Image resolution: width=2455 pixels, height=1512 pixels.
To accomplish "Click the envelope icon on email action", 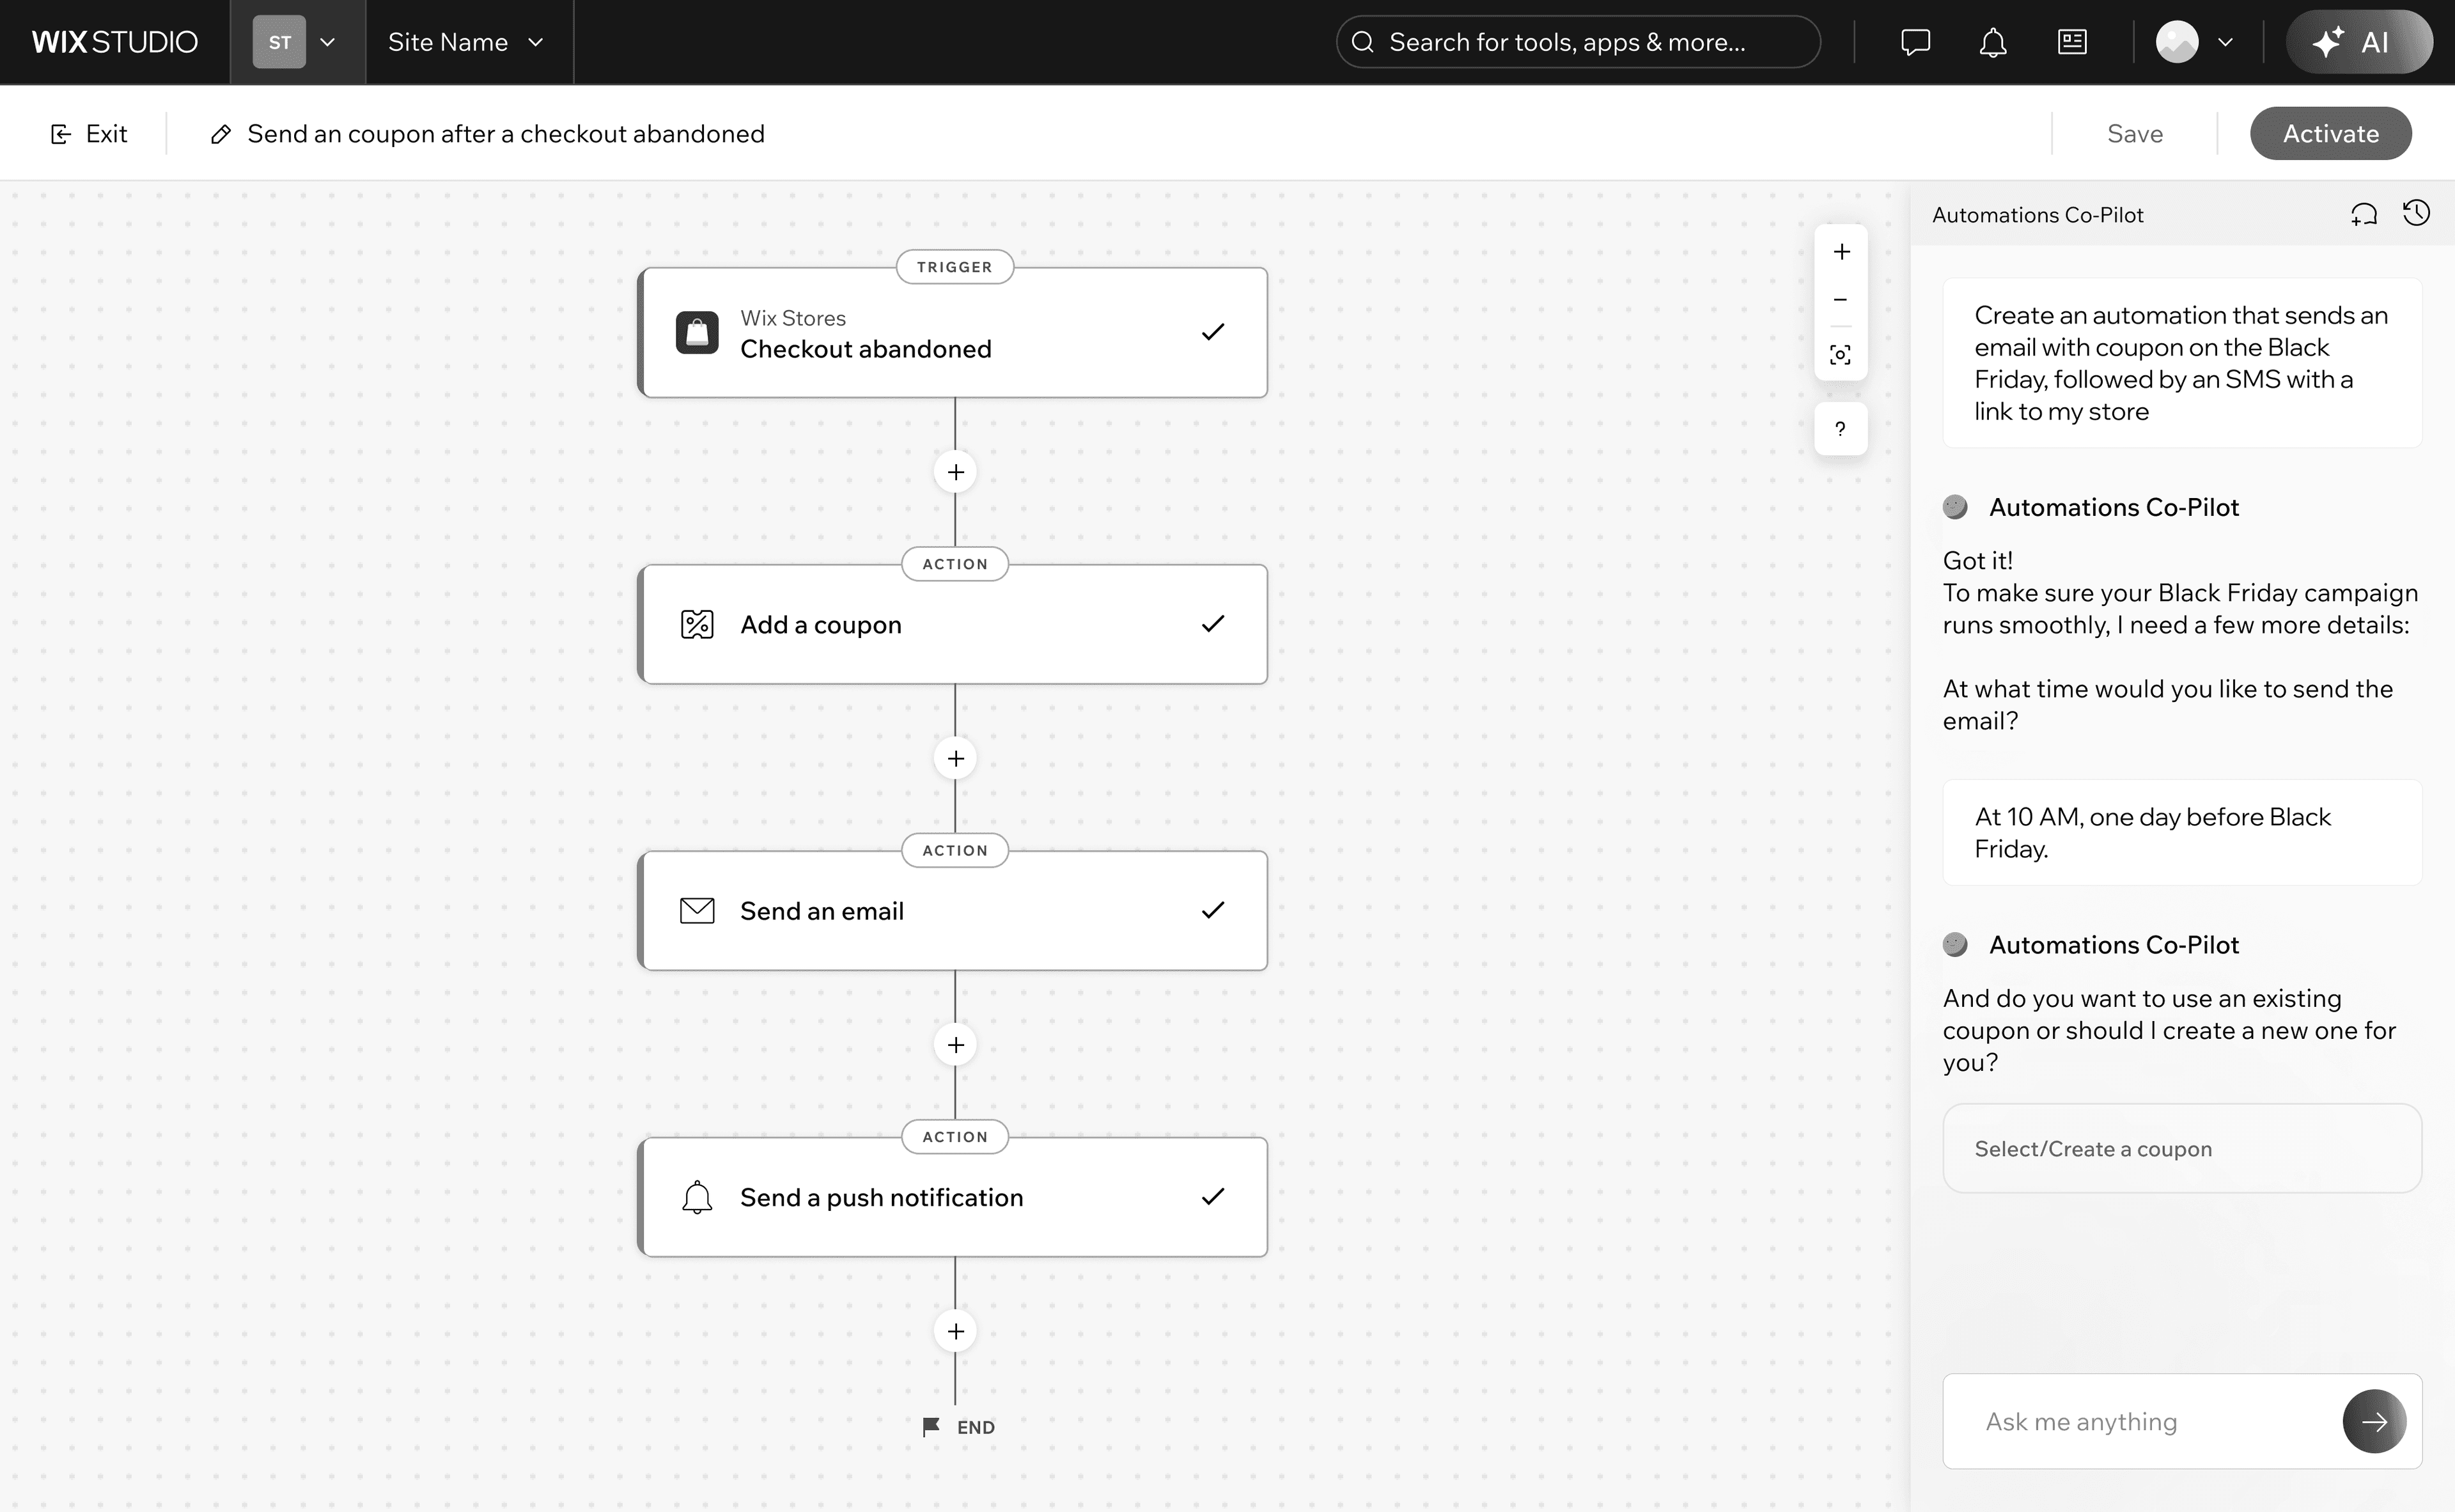I will click(x=697, y=911).
